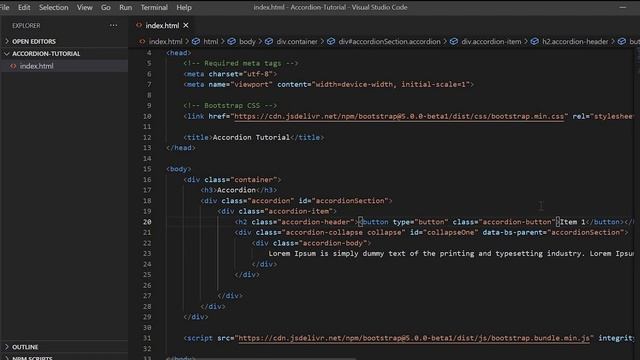Viewport: 640px width, 360px height.
Task: Click 'accordionSection' id value on line 18
Action: click(x=350, y=201)
